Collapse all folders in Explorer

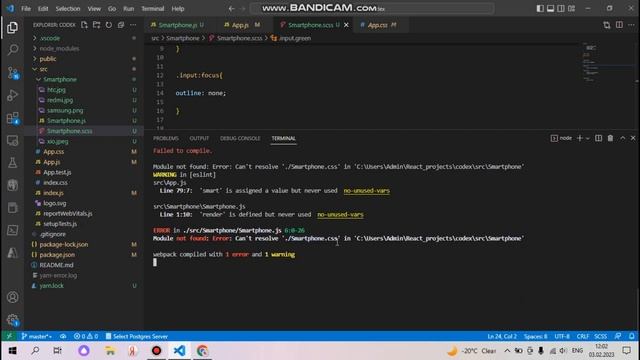click(x=121, y=25)
